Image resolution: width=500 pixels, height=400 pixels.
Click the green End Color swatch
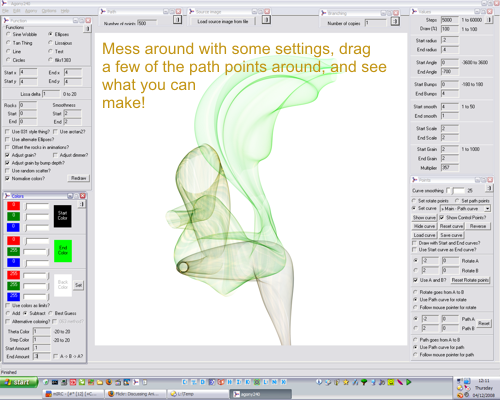click(x=63, y=251)
